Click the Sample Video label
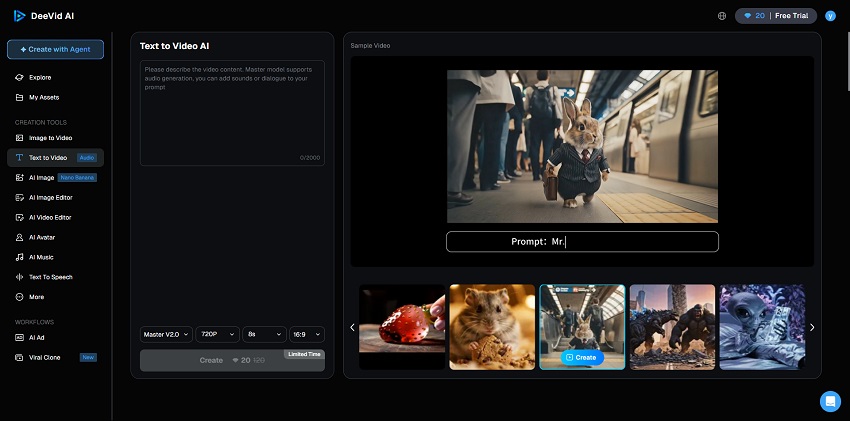The image size is (850, 421). tap(370, 46)
